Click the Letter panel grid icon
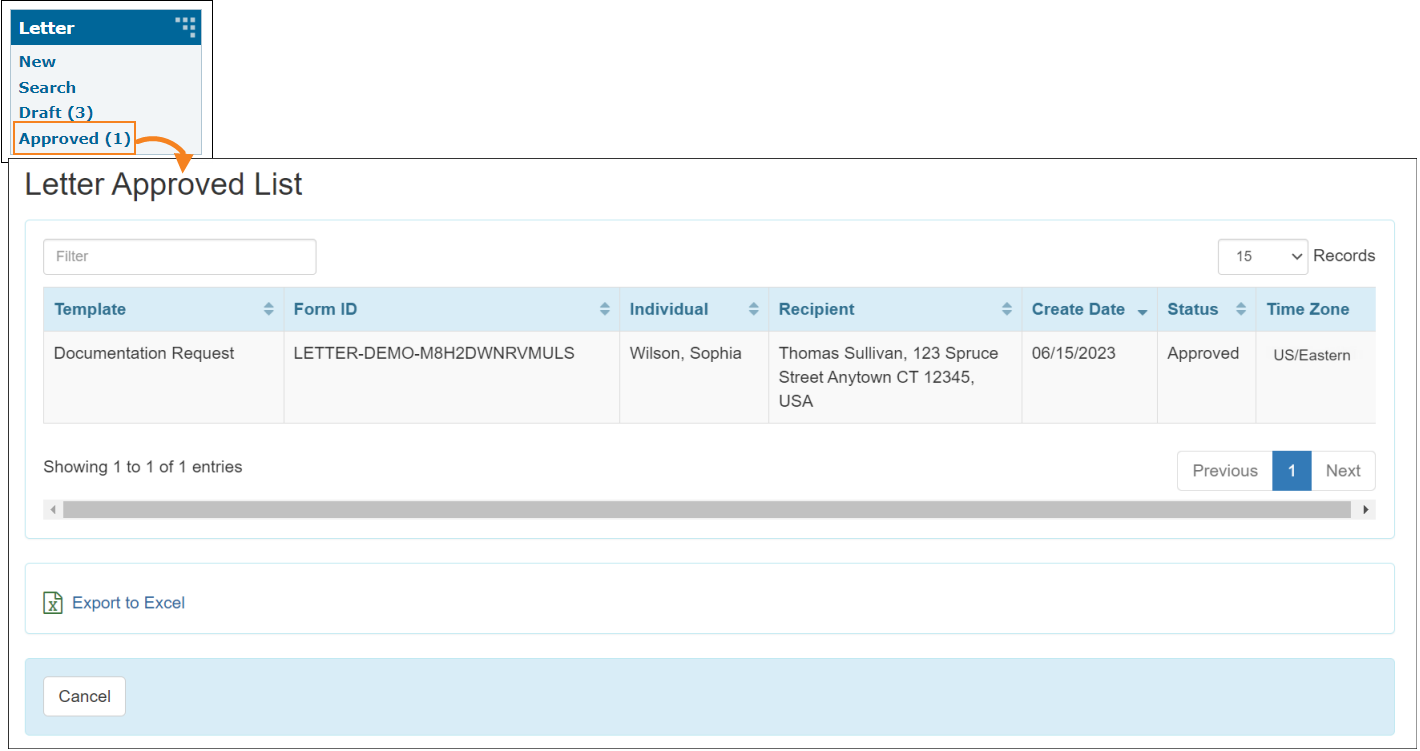 [185, 27]
